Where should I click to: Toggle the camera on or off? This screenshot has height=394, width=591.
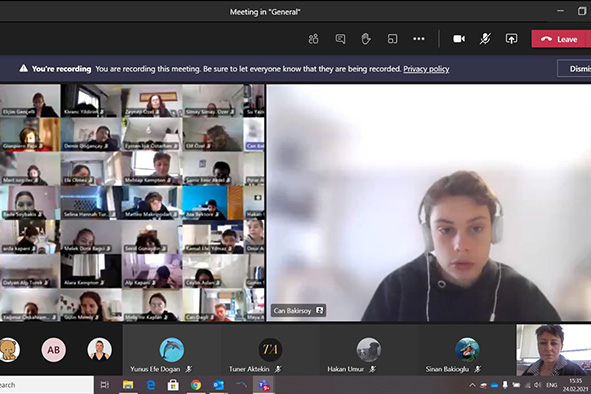click(x=459, y=39)
